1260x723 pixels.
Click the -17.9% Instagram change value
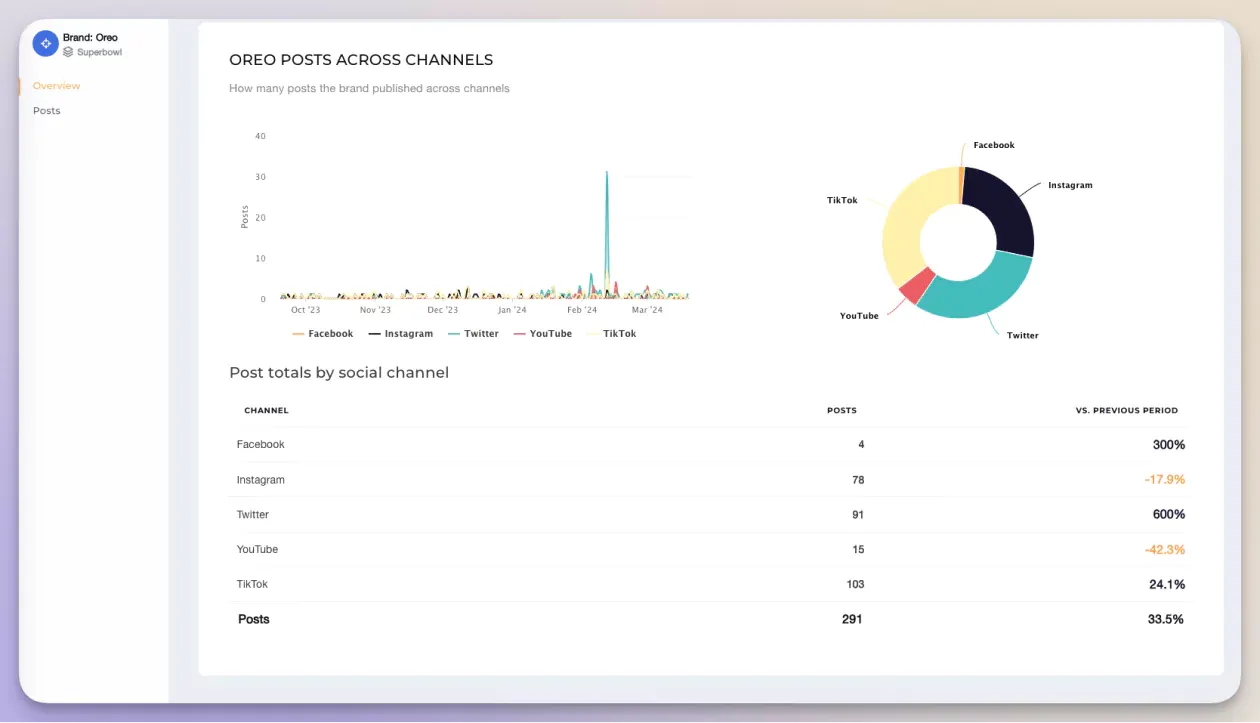click(x=1165, y=480)
